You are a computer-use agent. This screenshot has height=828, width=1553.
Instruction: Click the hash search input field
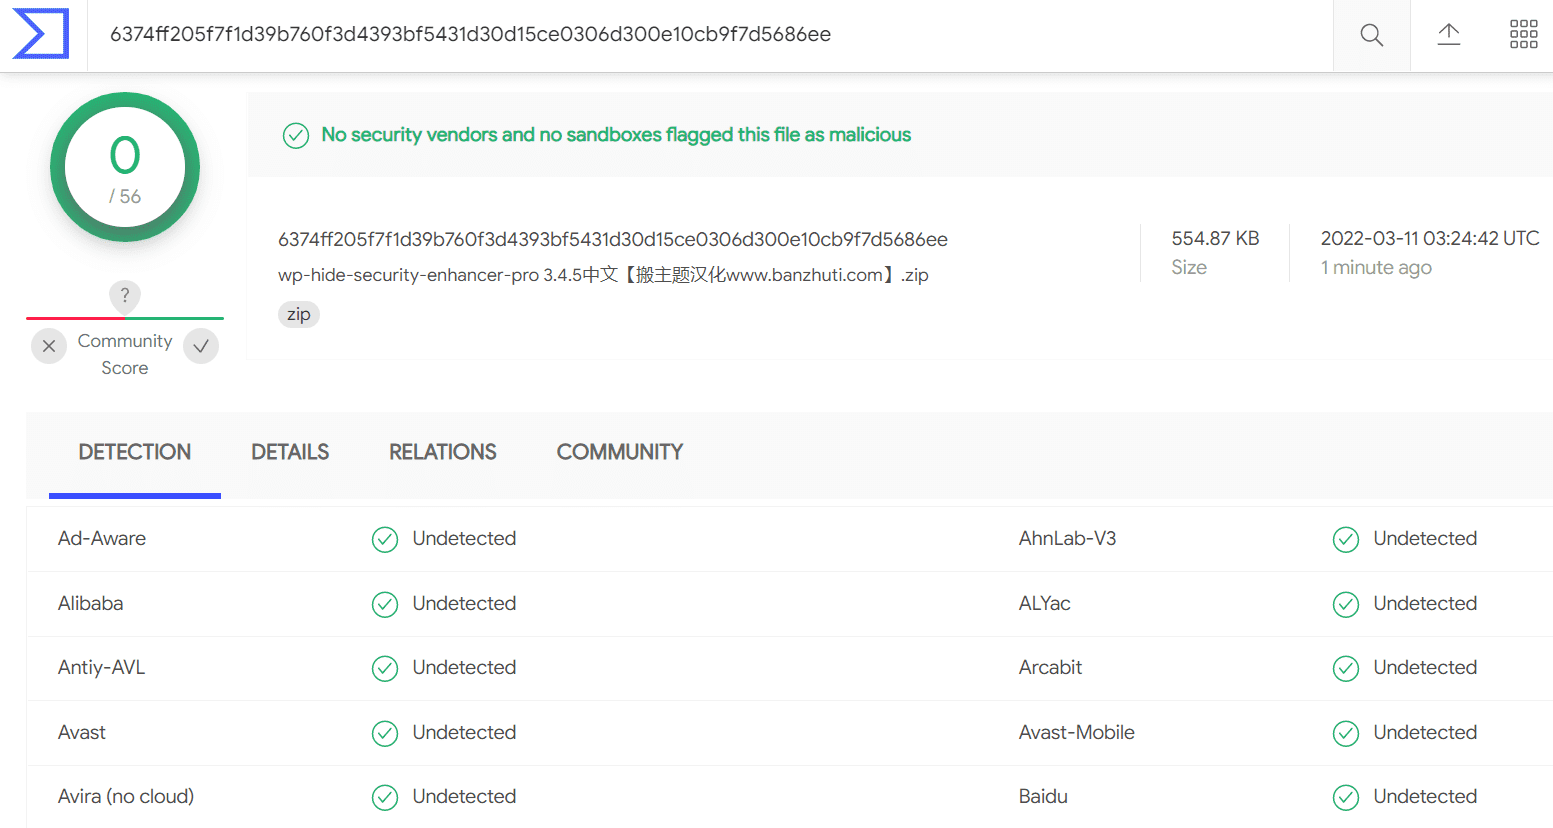(710, 34)
